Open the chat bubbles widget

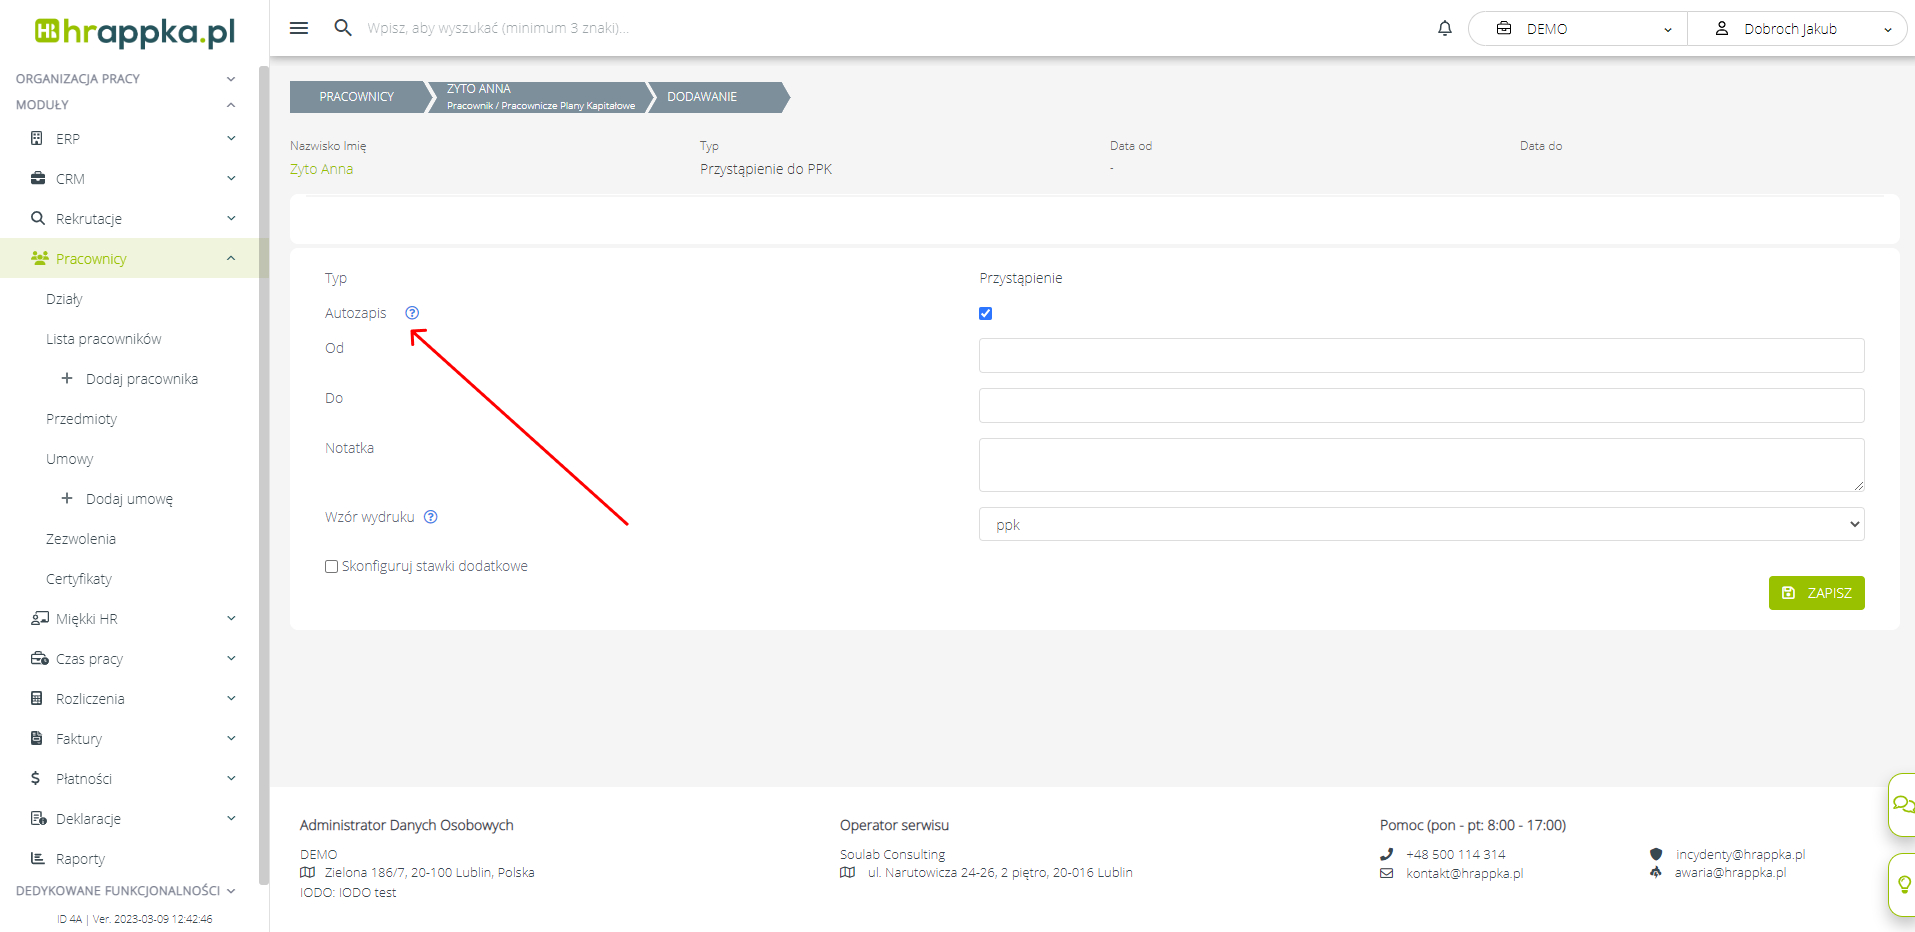click(x=1902, y=804)
